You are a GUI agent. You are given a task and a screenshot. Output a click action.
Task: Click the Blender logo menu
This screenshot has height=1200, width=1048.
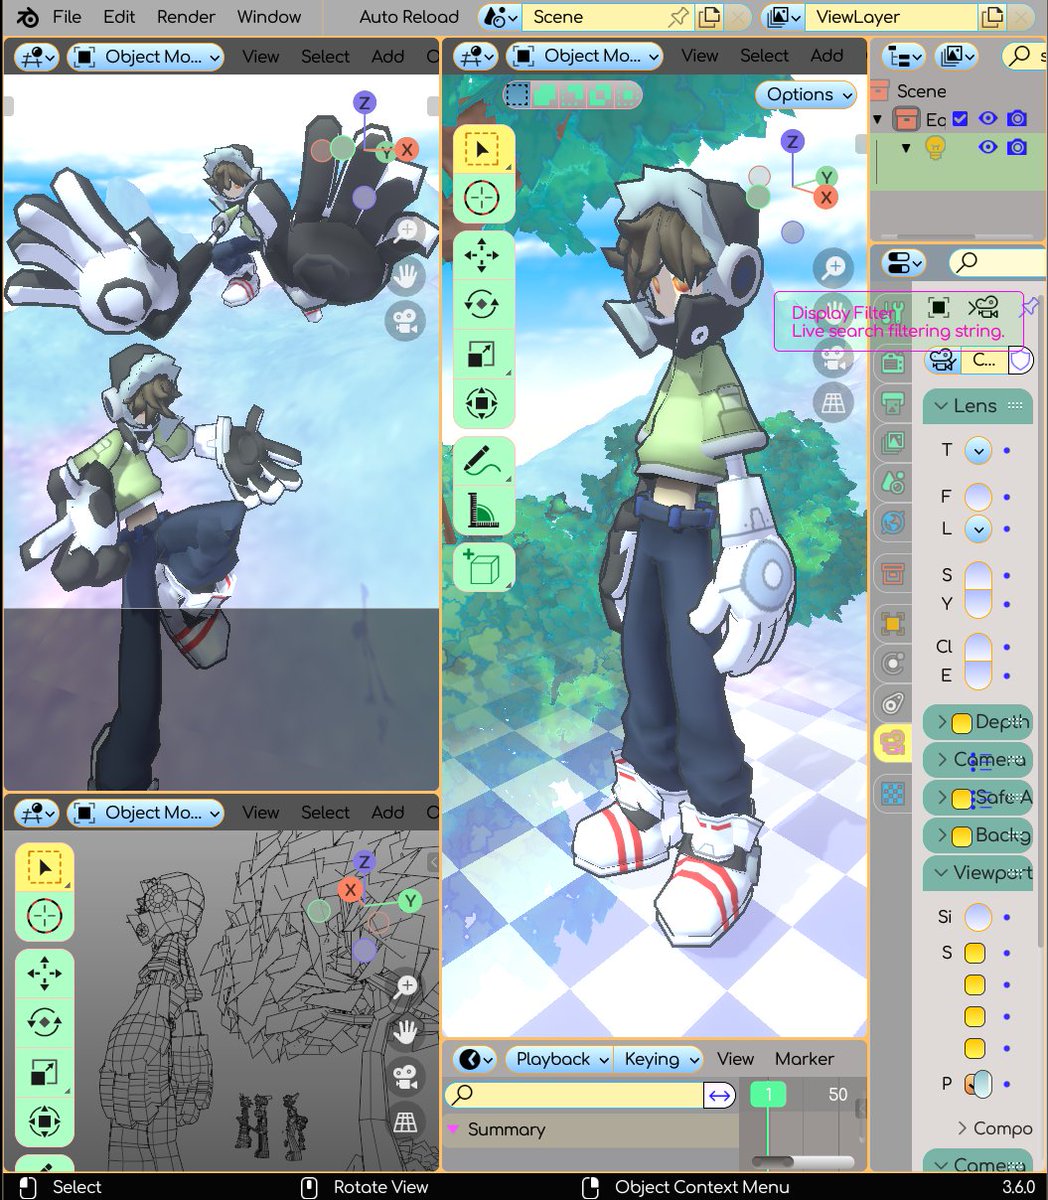(x=27, y=17)
